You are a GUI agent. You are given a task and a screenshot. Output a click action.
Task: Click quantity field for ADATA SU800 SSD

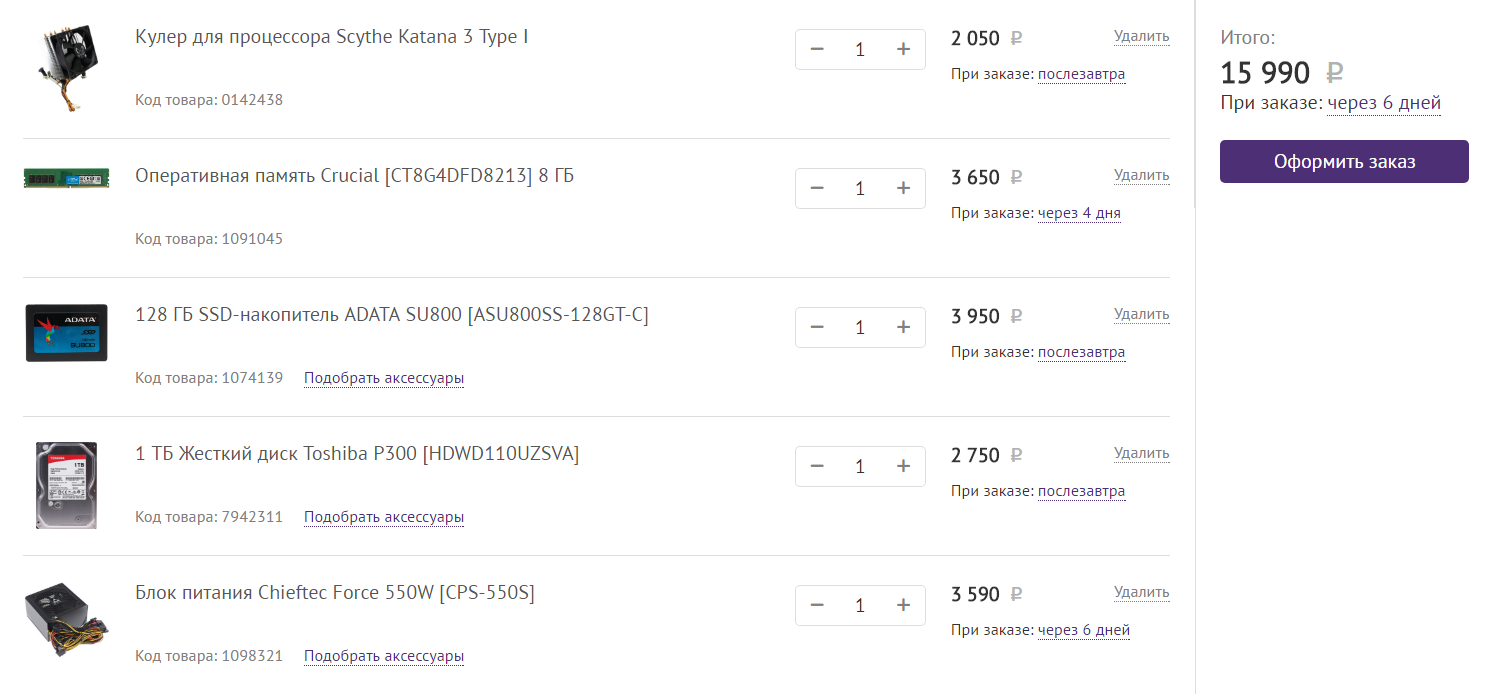tap(860, 327)
